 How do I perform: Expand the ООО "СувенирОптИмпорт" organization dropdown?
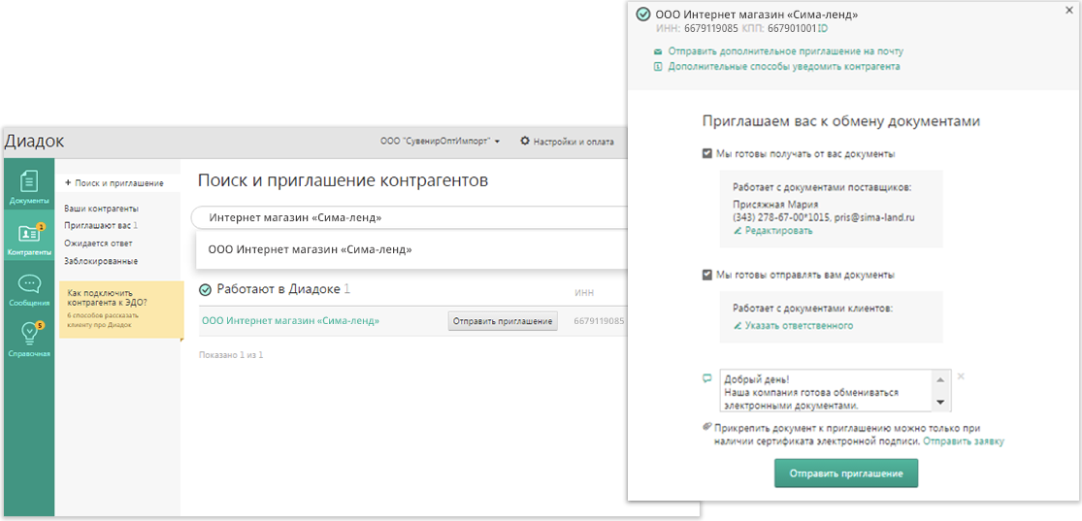[x=440, y=141]
